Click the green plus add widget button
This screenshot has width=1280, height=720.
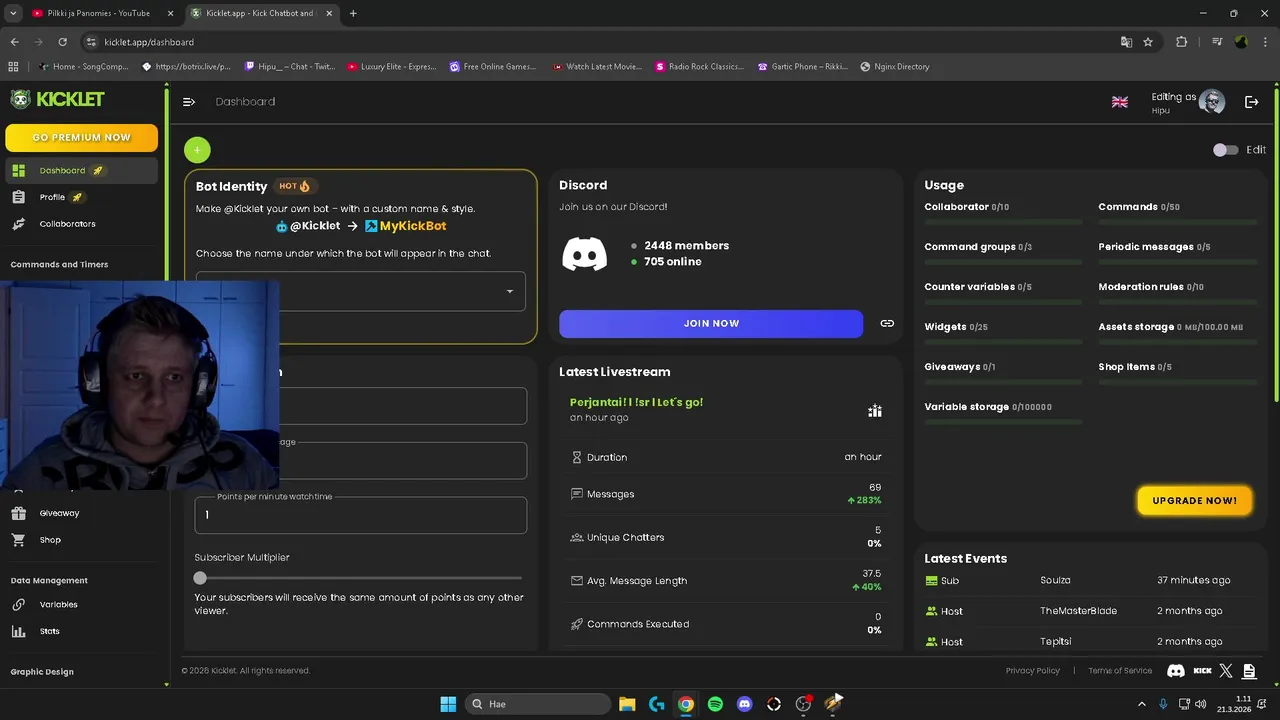(197, 150)
